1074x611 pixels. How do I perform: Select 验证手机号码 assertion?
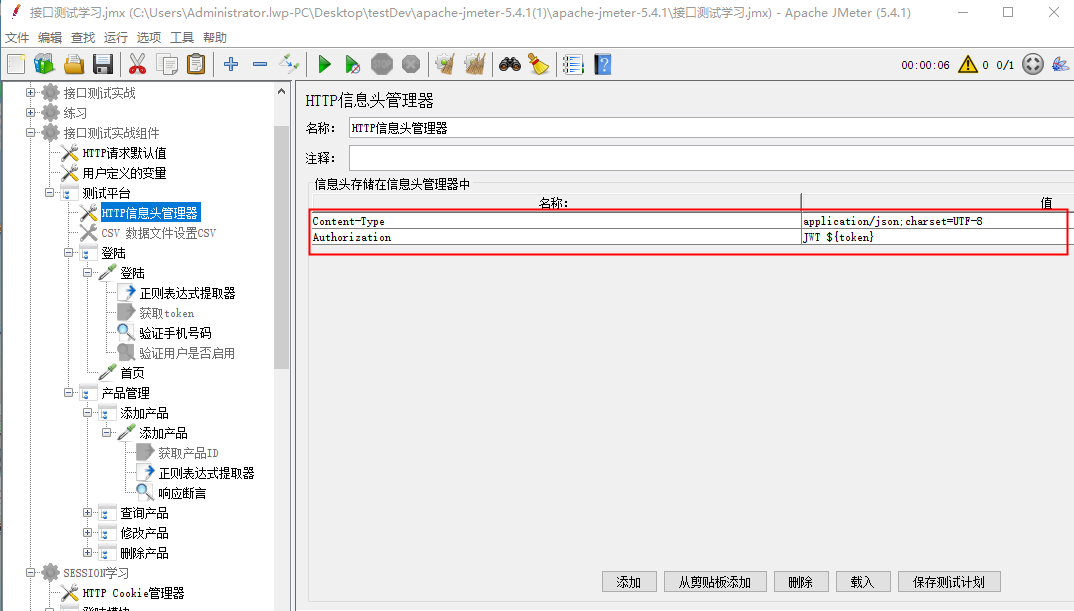tap(175, 333)
